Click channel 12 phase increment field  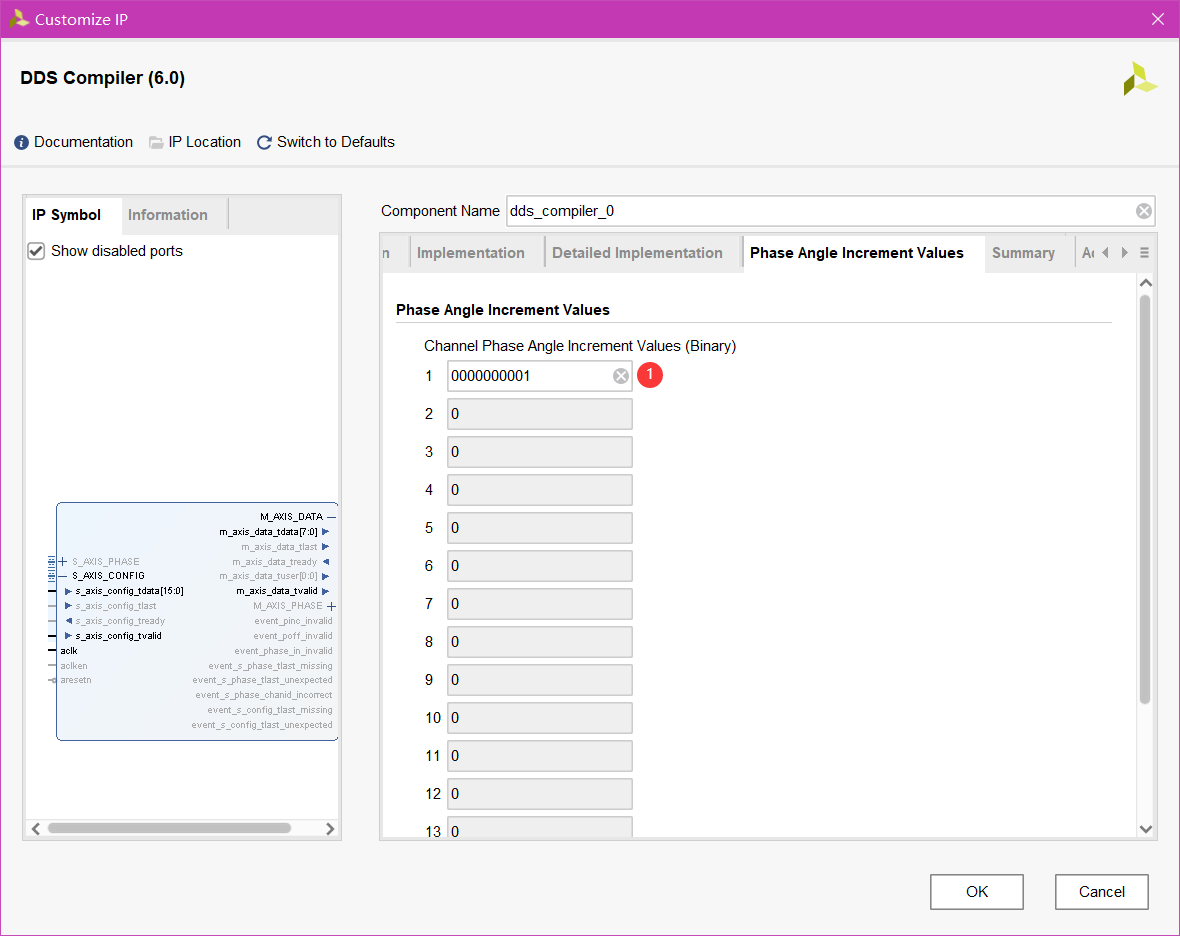point(540,794)
